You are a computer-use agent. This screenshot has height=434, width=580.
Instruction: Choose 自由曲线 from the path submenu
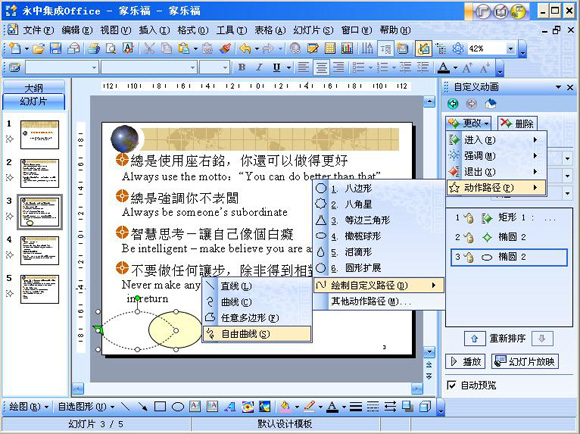(x=257, y=334)
